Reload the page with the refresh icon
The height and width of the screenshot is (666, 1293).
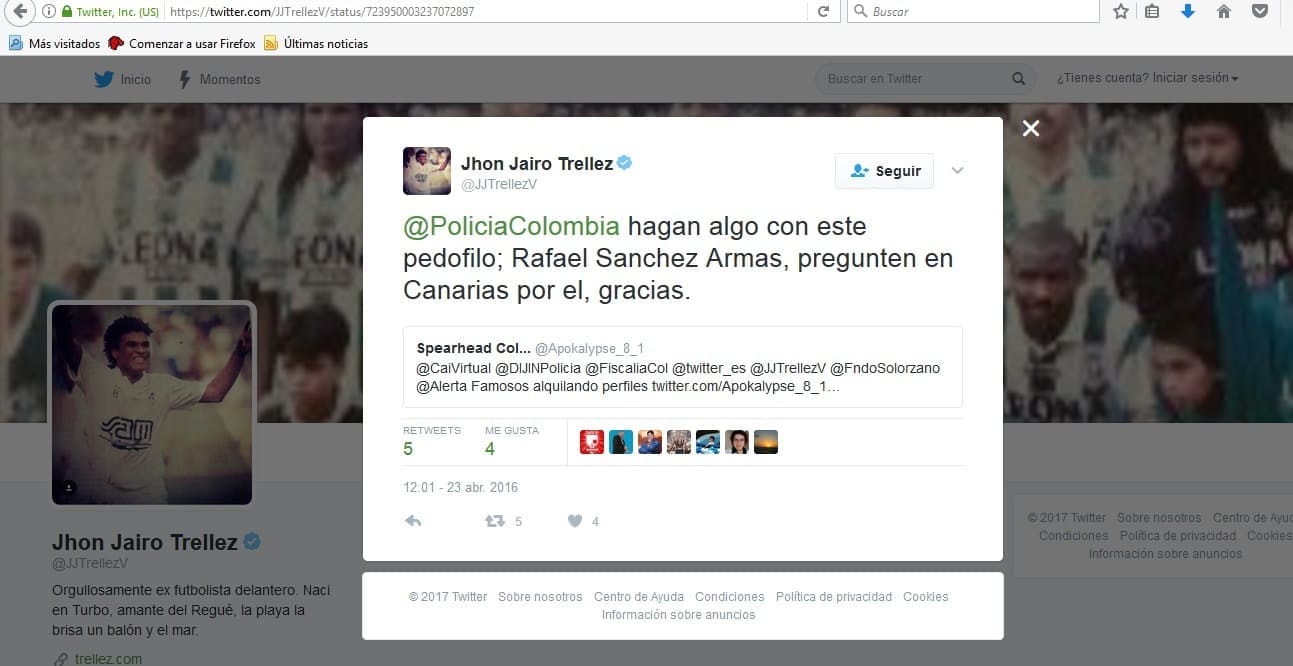(x=823, y=12)
